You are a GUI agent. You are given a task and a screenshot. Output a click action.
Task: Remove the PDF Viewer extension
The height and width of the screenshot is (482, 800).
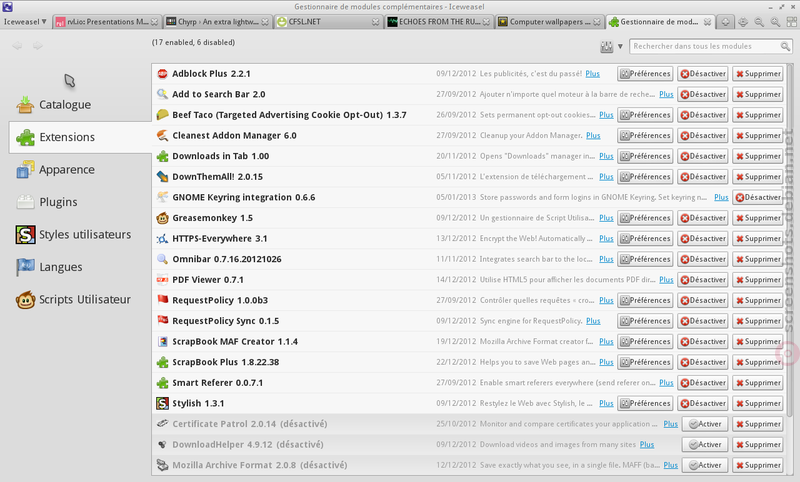point(758,280)
